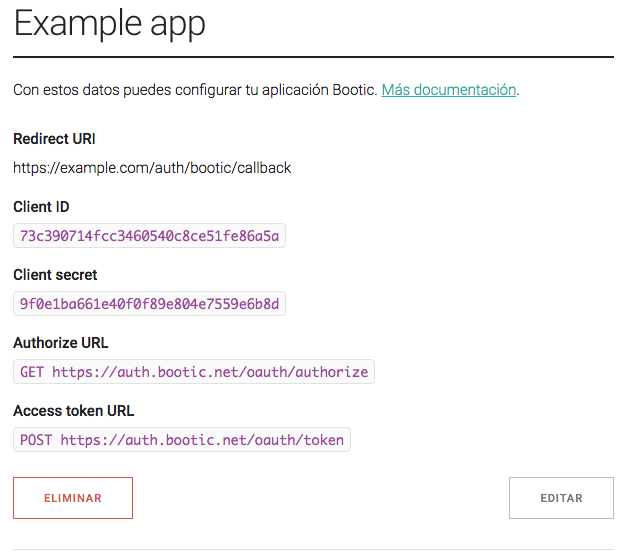The image size is (631, 558).
Task: Click the GET method in Authorize URL
Action: [32, 372]
